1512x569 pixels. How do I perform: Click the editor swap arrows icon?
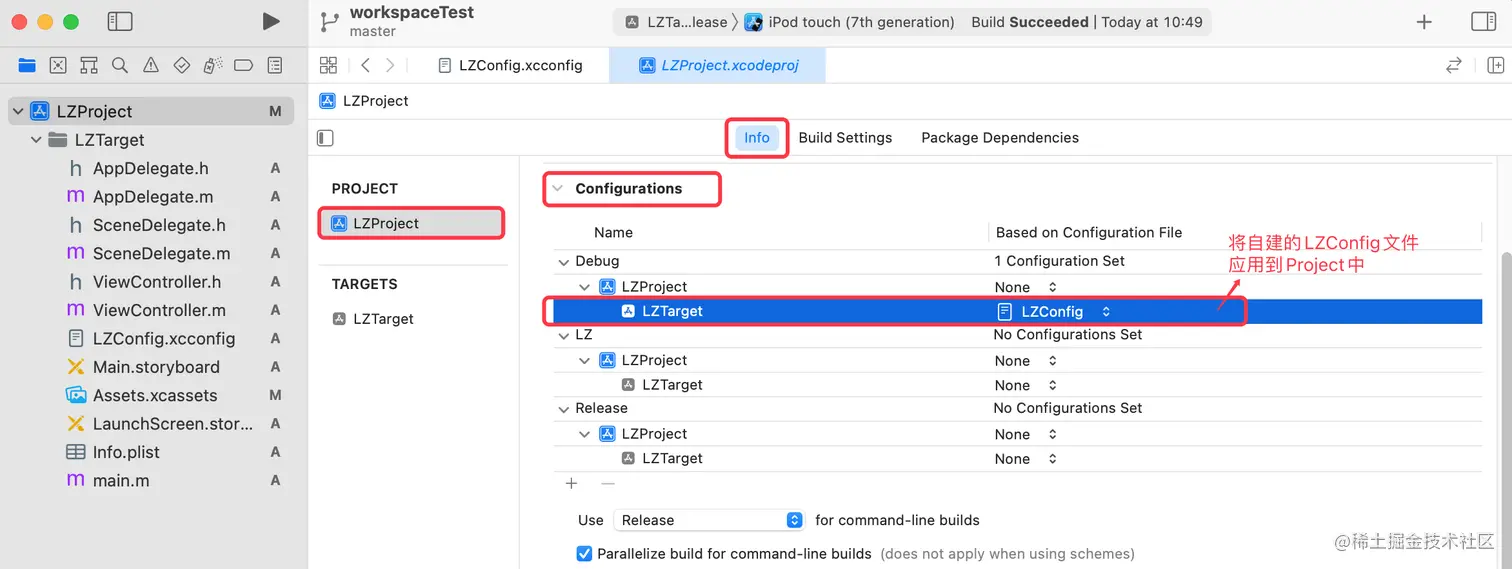(1453, 65)
